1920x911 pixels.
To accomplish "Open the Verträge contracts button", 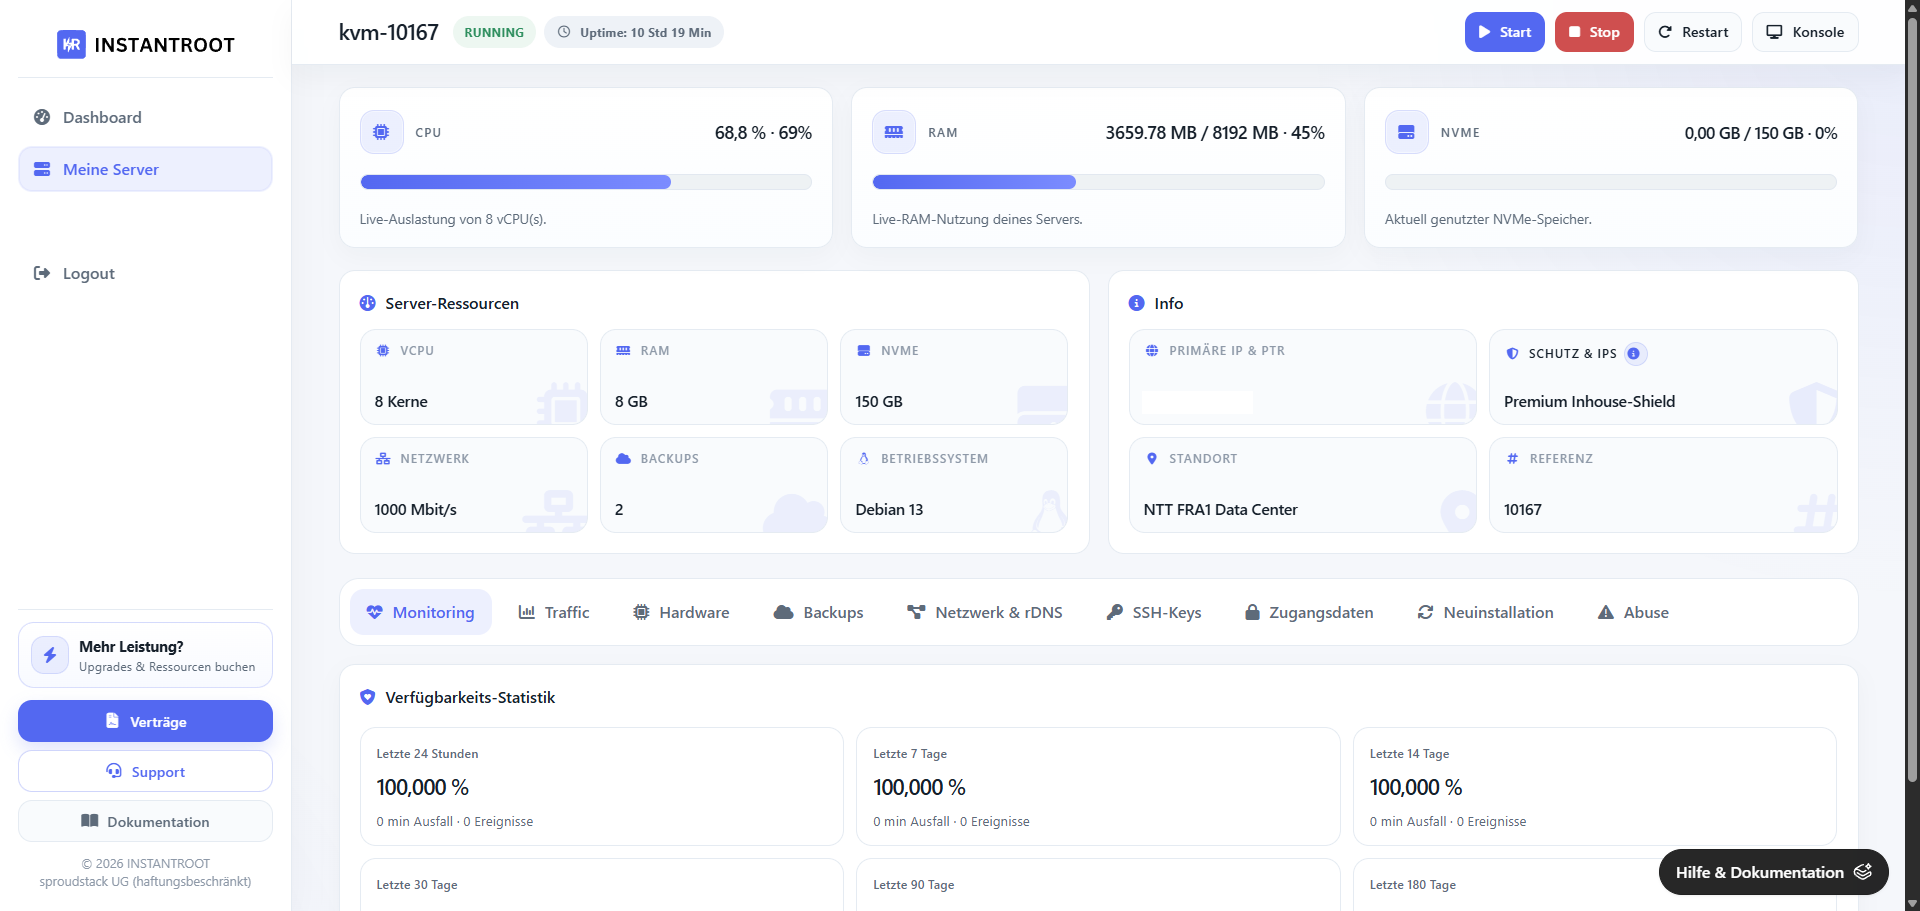I will coord(145,721).
